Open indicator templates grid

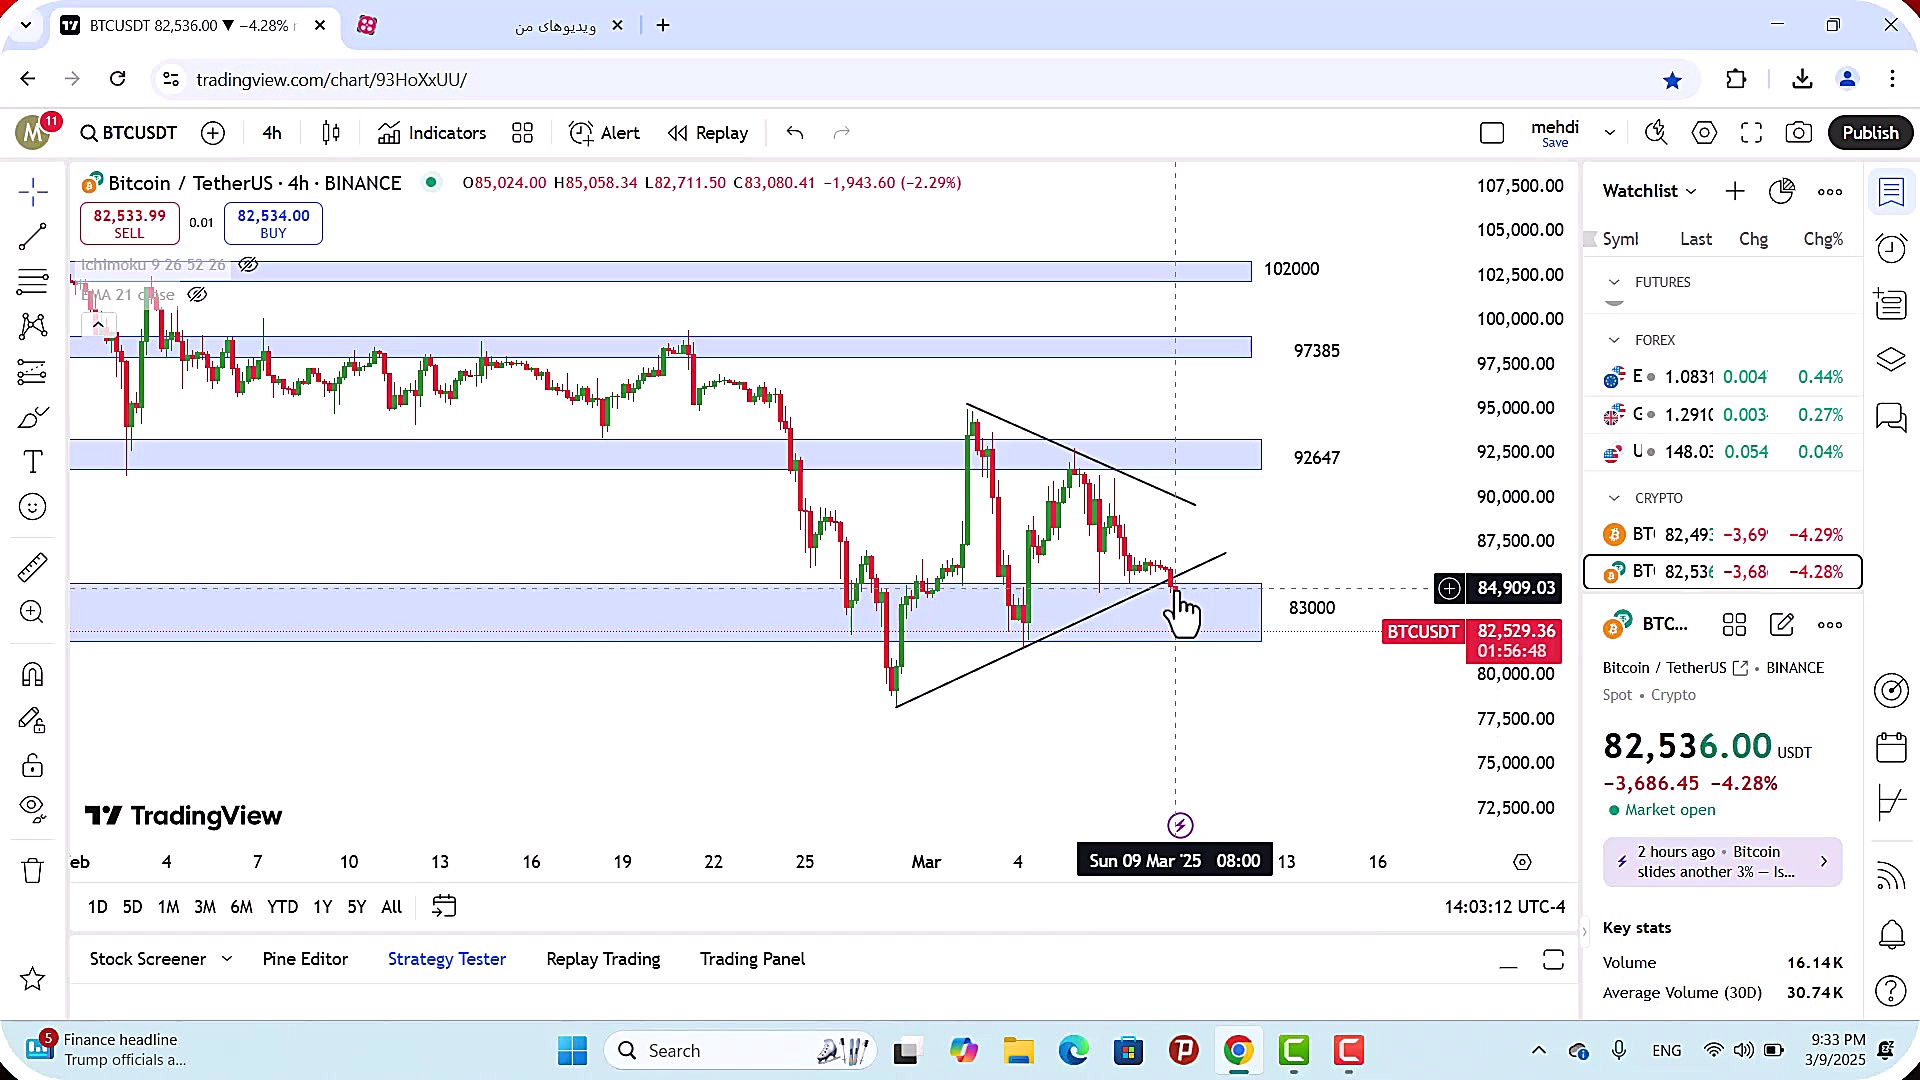(x=522, y=133)
